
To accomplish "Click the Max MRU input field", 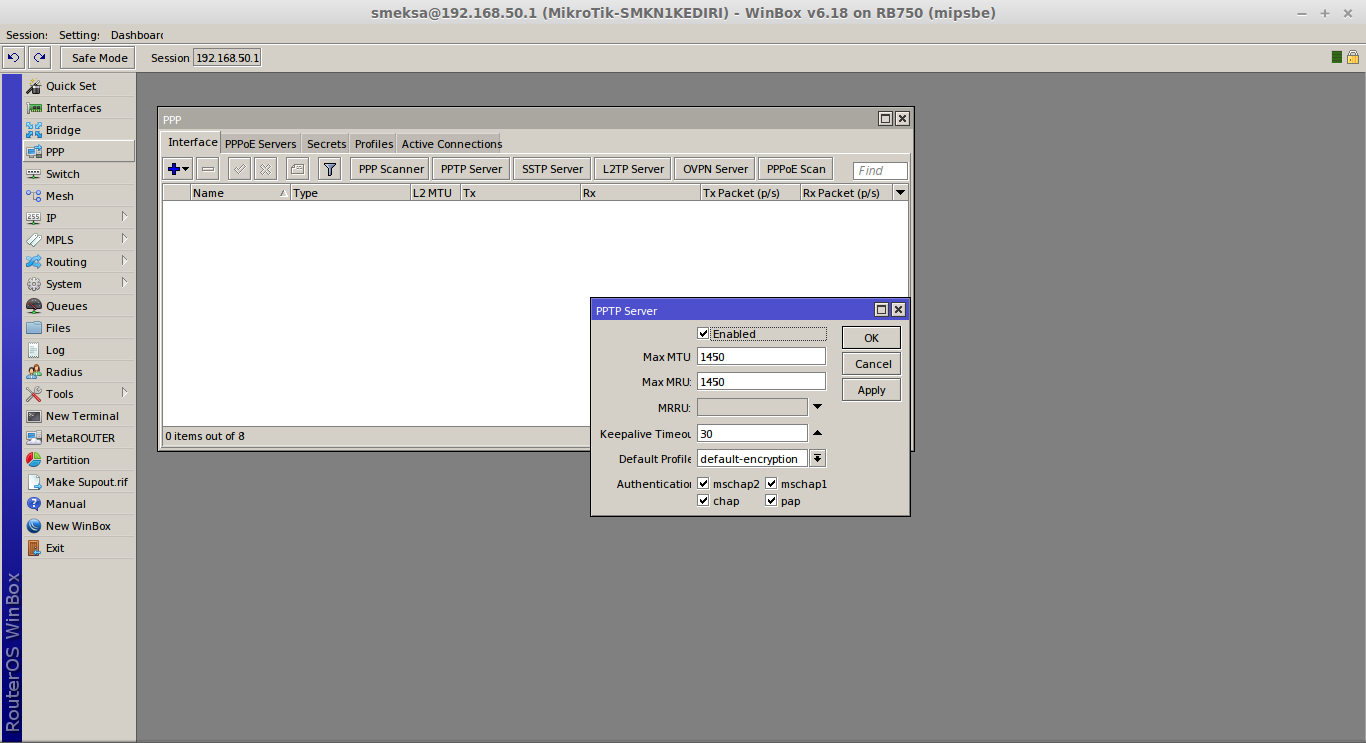I will (761, 381).
